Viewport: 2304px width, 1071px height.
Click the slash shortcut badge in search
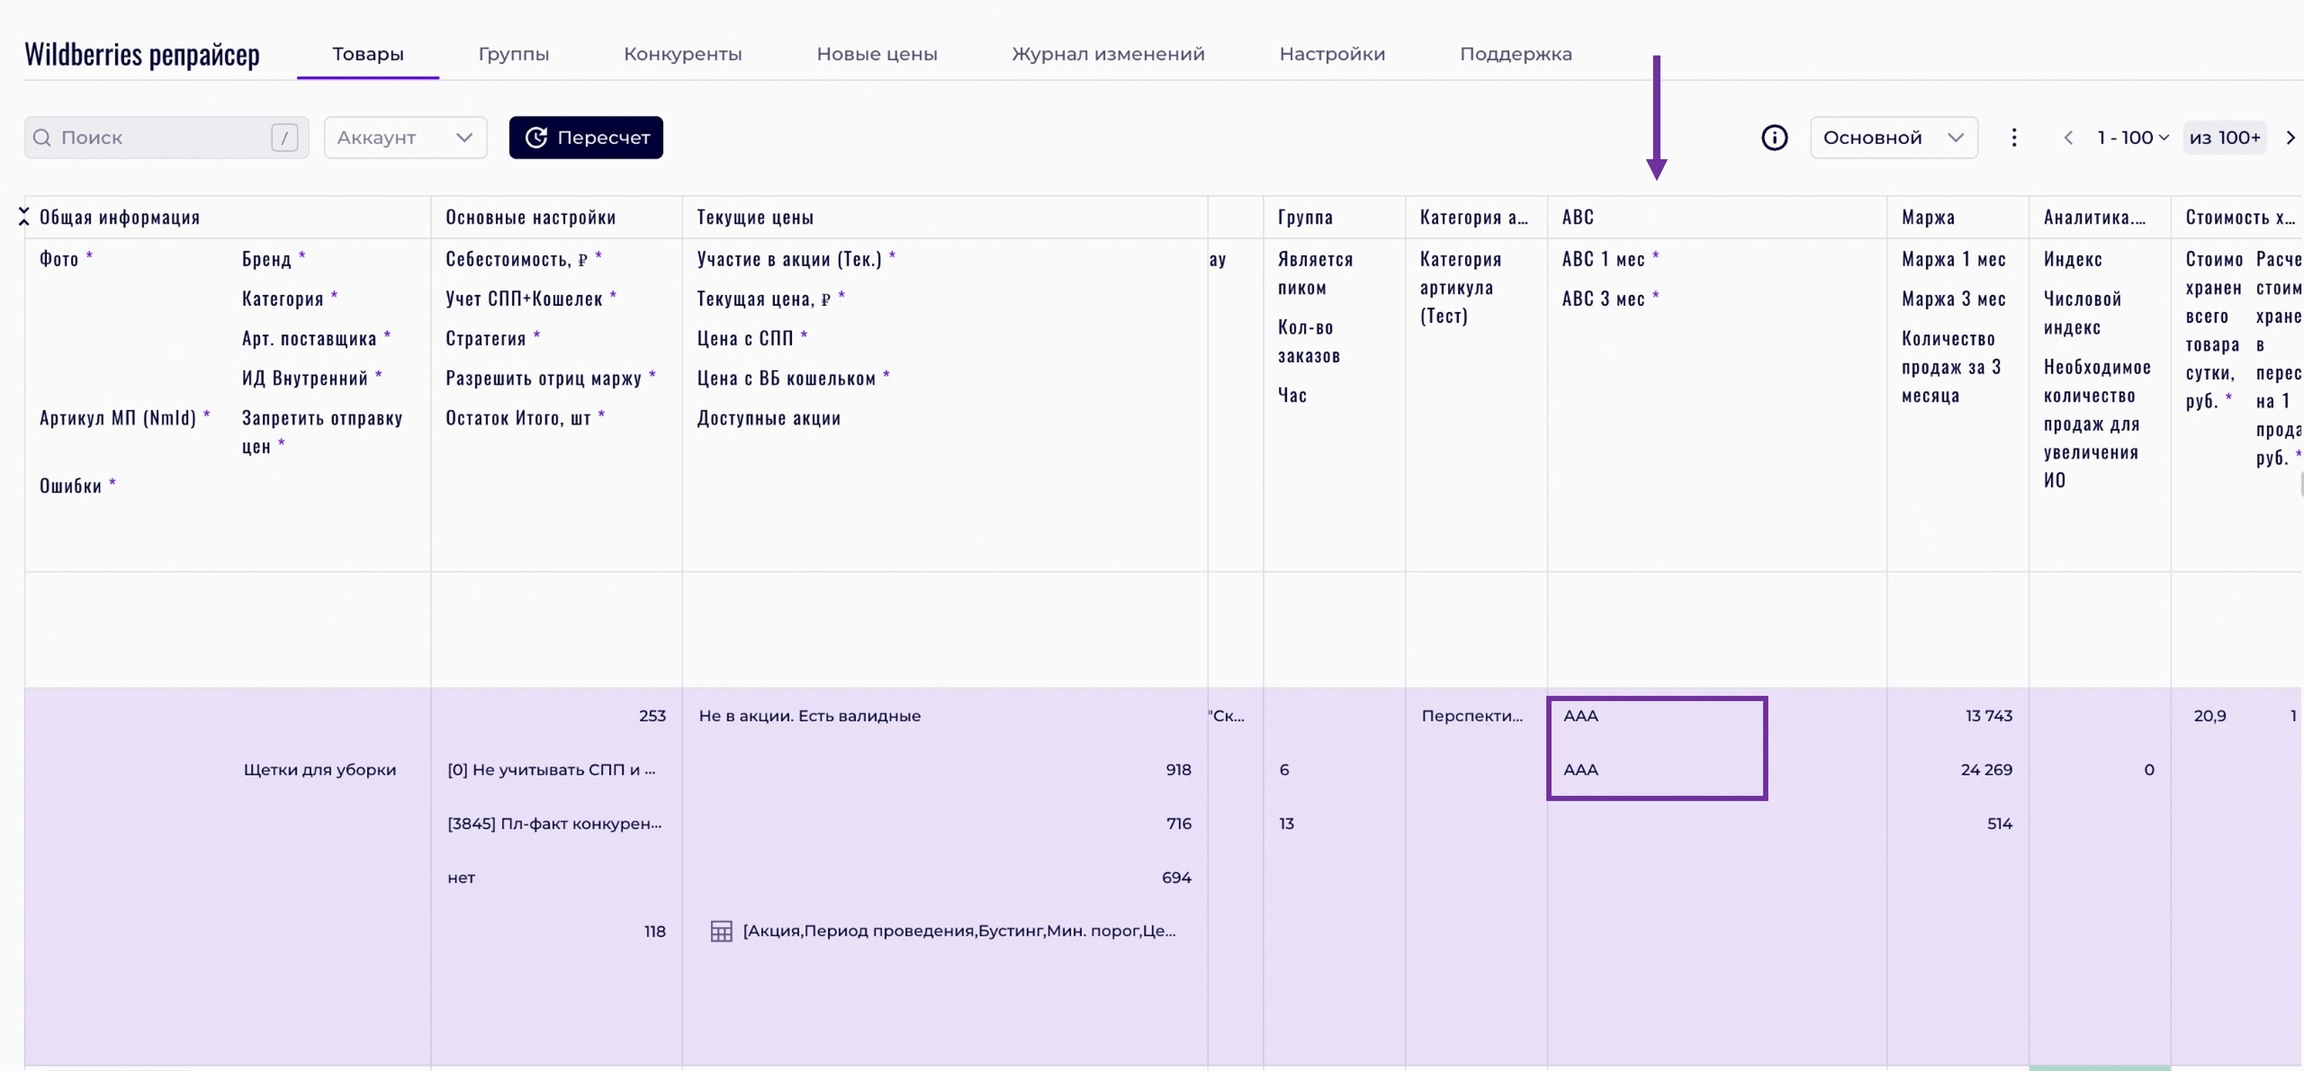click(284, 138)
